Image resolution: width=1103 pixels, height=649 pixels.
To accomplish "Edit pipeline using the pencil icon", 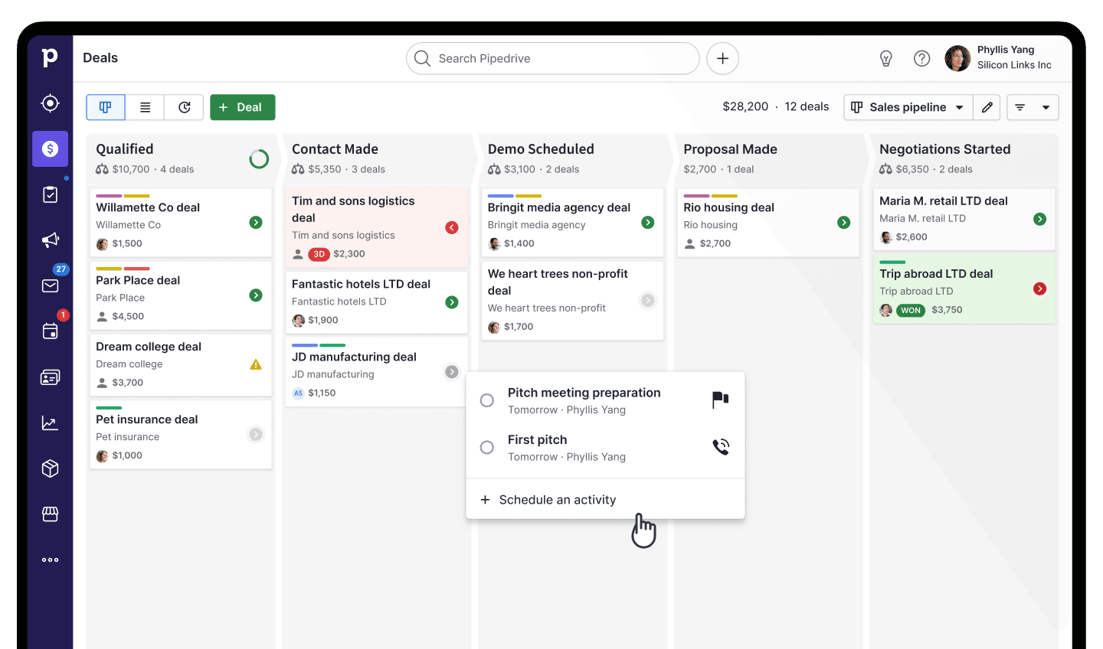I will 987,107.
